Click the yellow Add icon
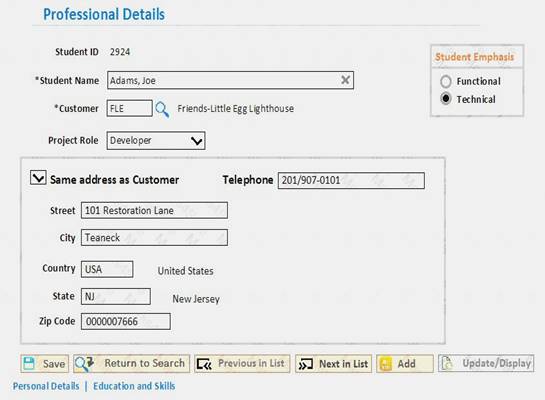 point(385,364)
